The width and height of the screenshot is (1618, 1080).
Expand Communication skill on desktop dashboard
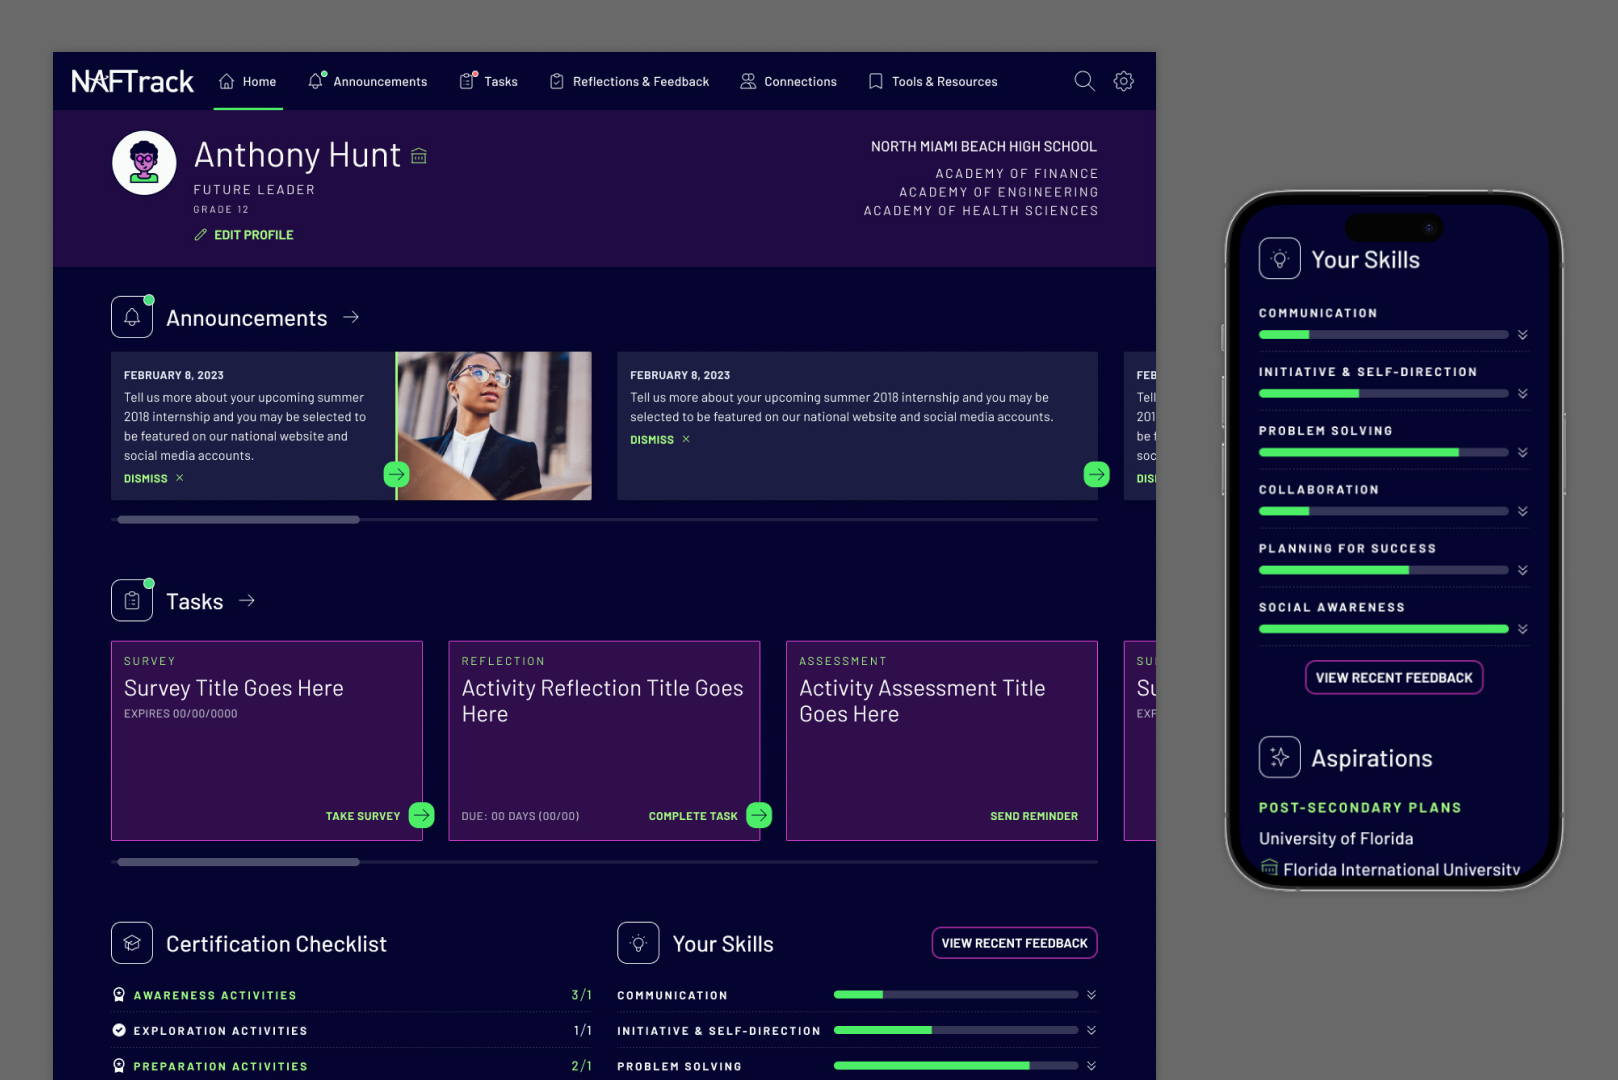click(x=1091, y=995)
